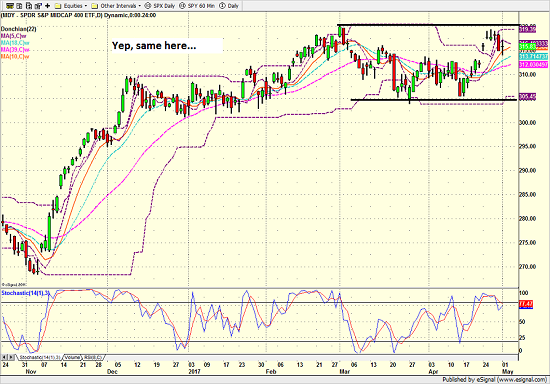Image resolution: width=550 pixels, height=384 pixels.
Task: Switch to the Volume study tab
Action: tap(72, 357)
